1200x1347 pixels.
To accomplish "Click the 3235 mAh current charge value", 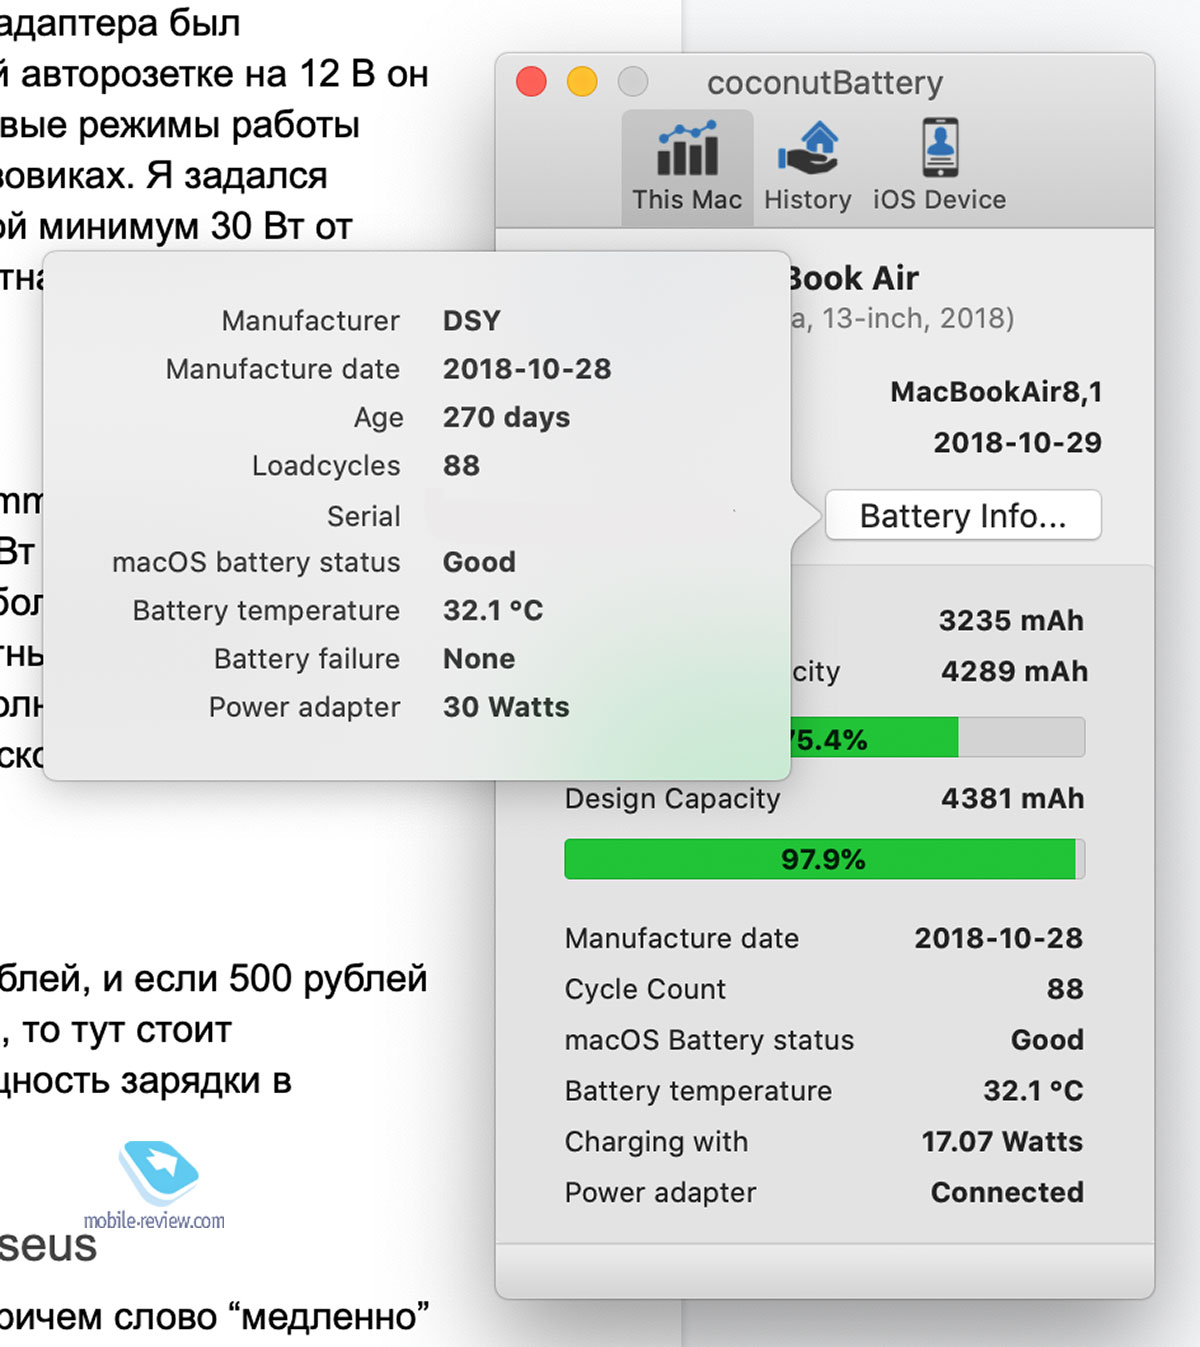I will [x=1011, y=621].
